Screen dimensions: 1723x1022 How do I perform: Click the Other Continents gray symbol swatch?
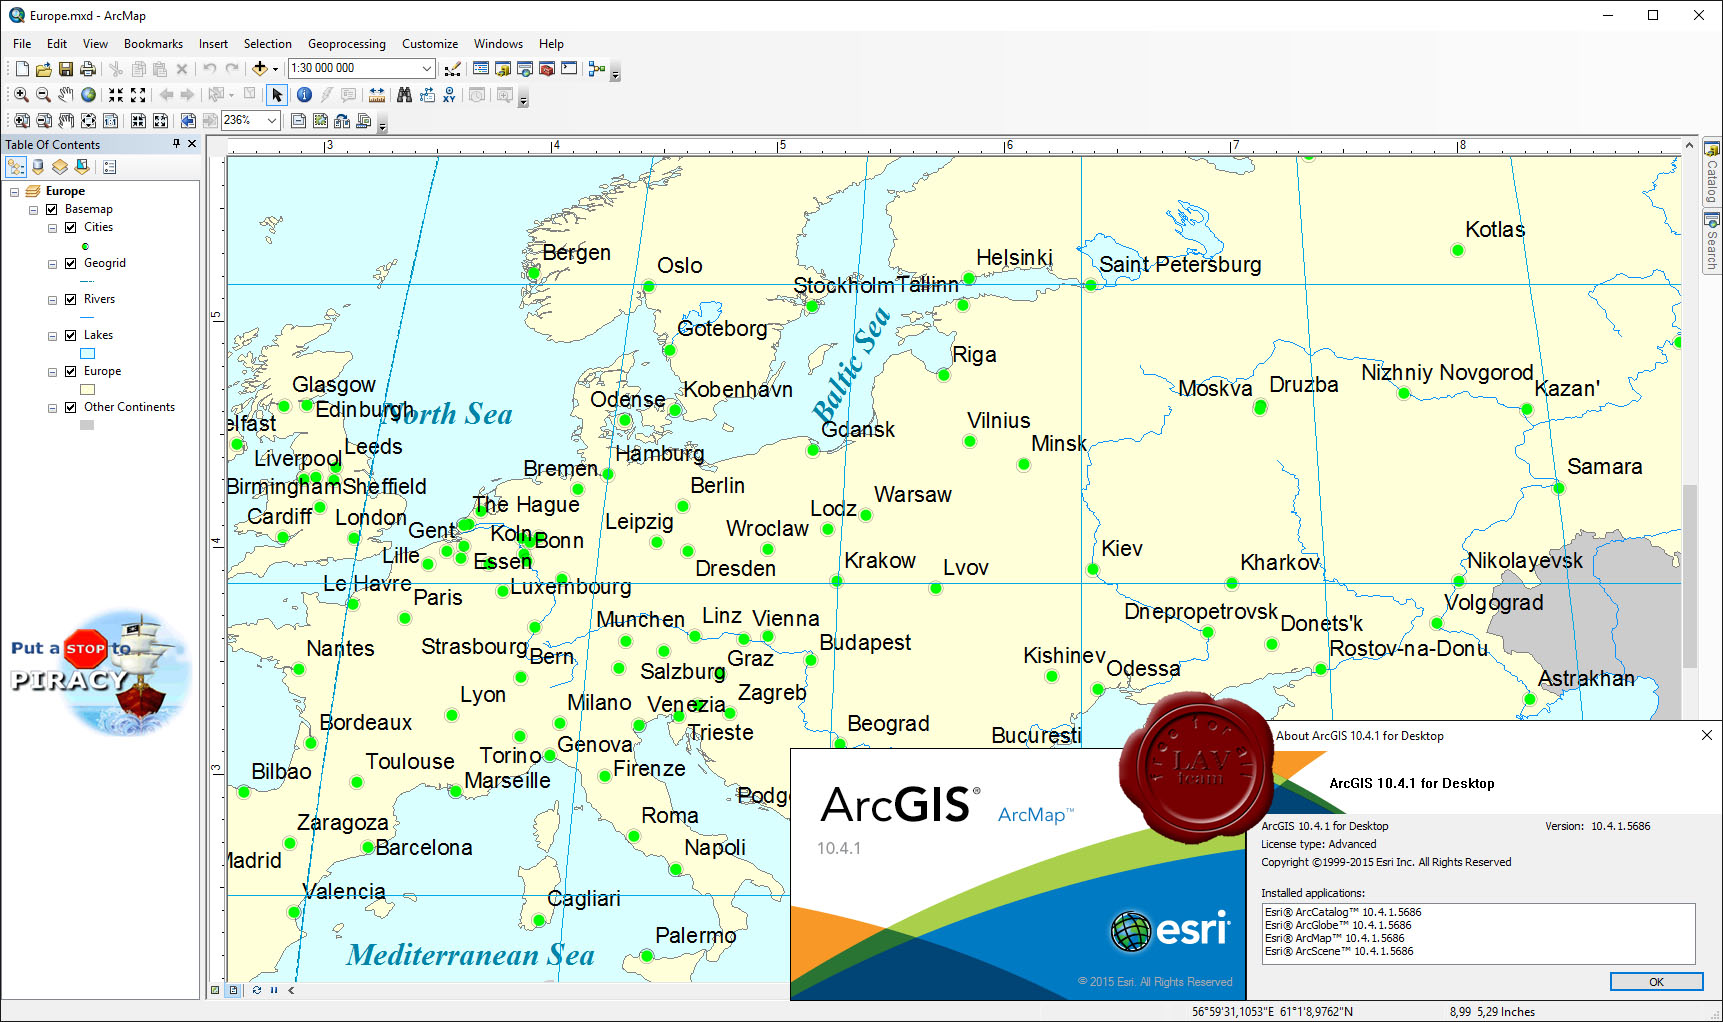pos(87,425)
